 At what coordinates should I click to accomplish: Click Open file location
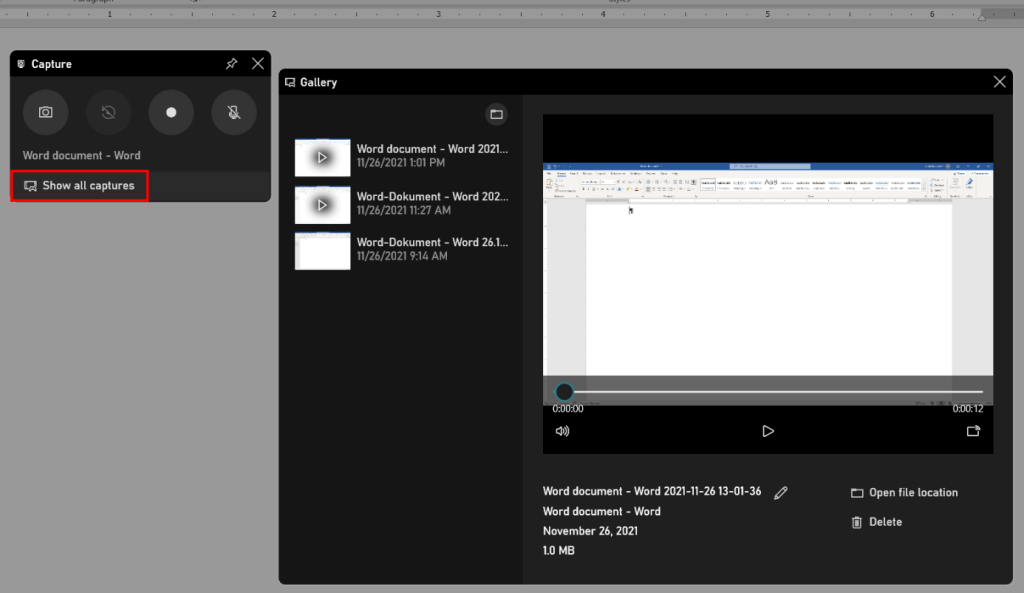click(904, 492)
